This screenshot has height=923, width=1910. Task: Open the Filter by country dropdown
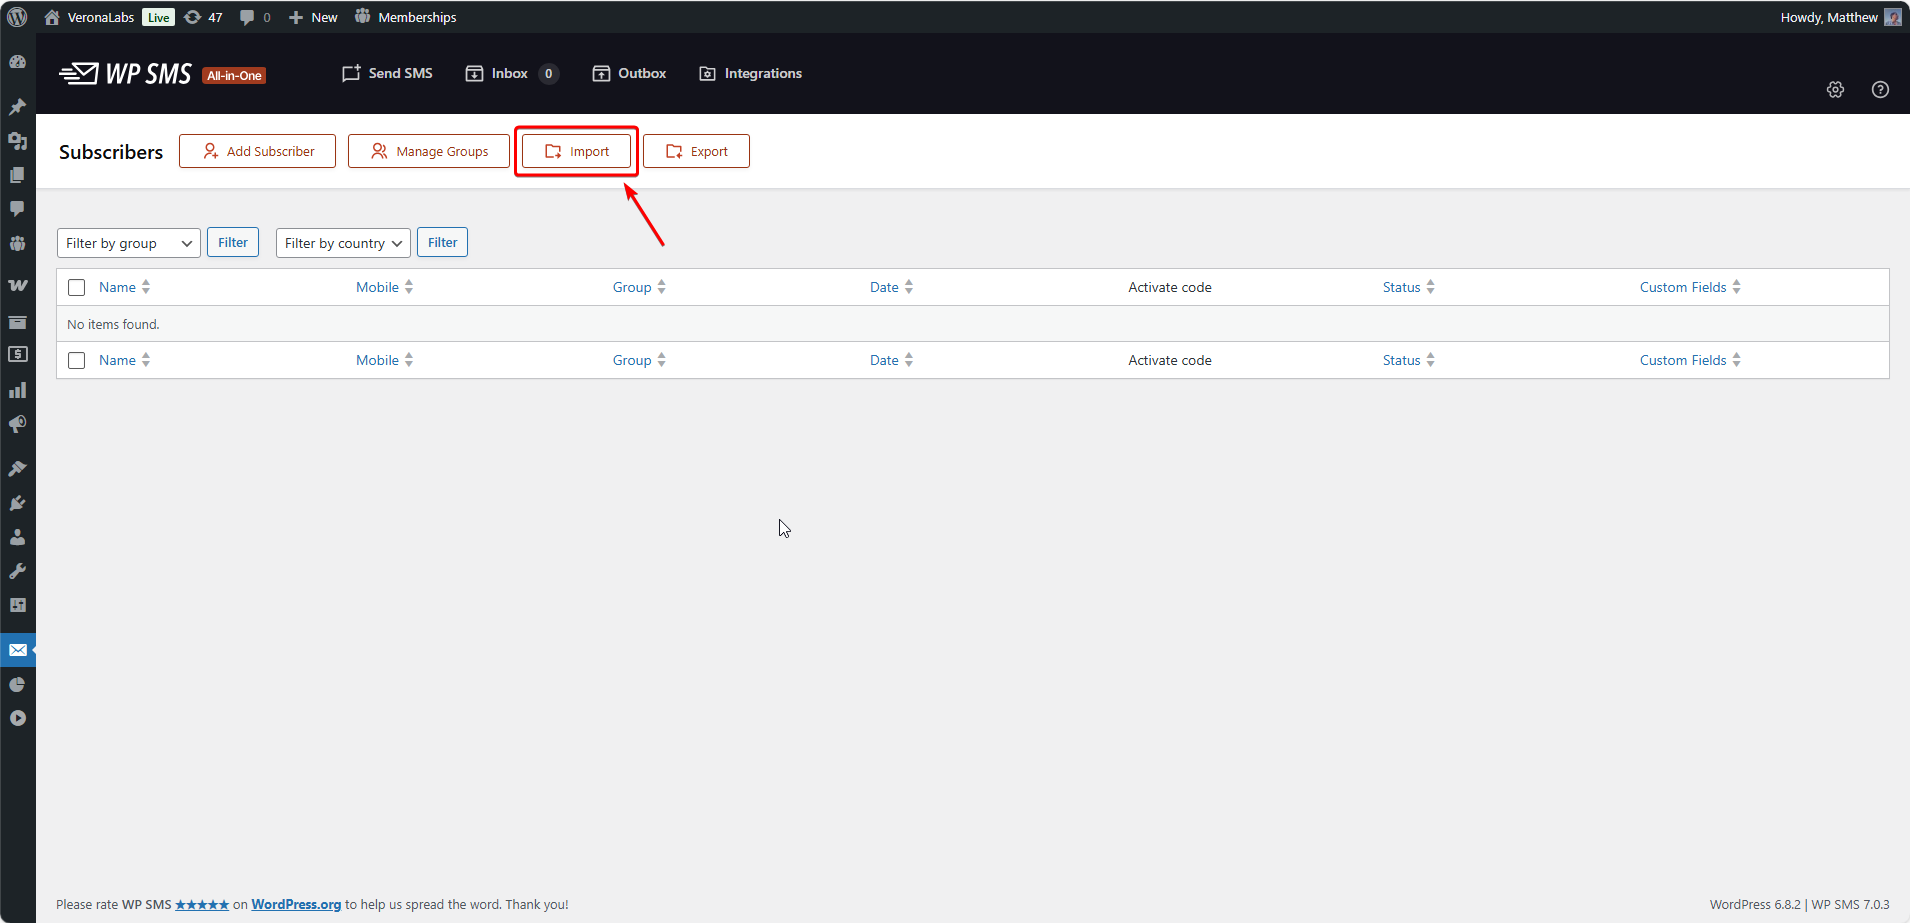(x=342, y=242)
